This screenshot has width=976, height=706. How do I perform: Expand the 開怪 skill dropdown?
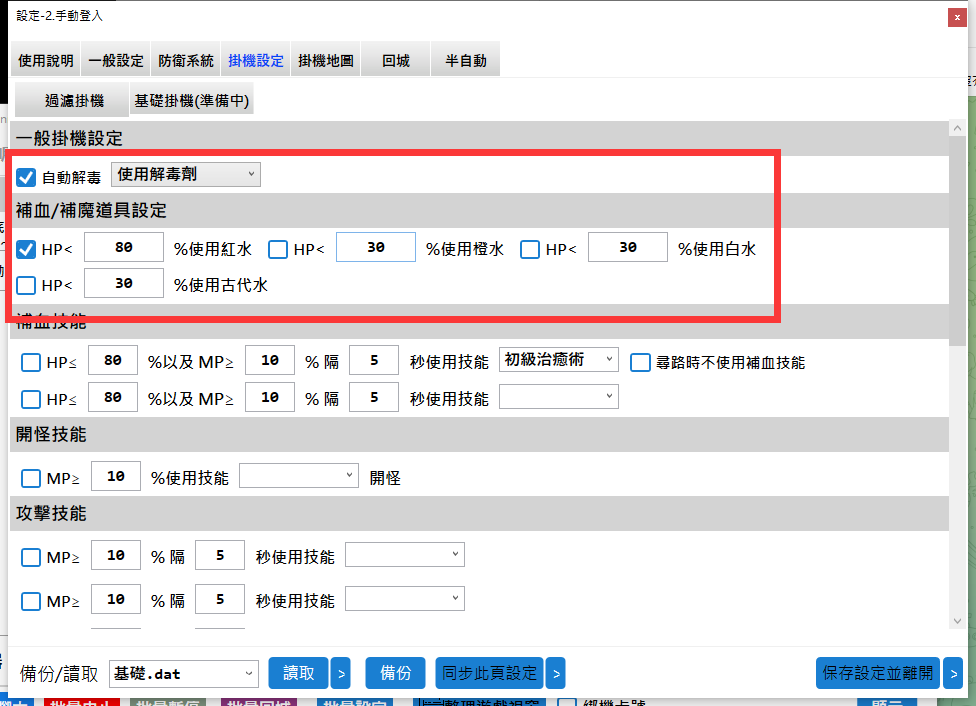click(298, 476)
